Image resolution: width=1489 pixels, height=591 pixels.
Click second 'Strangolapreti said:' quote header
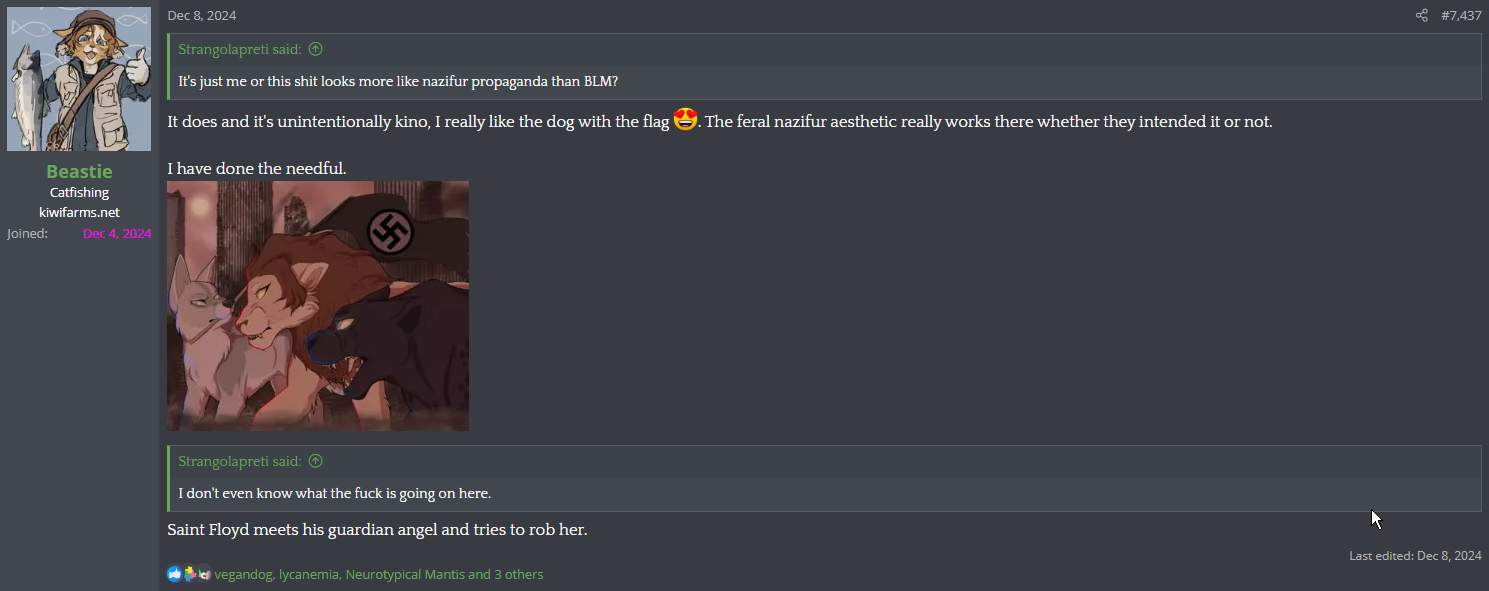tap(240, 461)
